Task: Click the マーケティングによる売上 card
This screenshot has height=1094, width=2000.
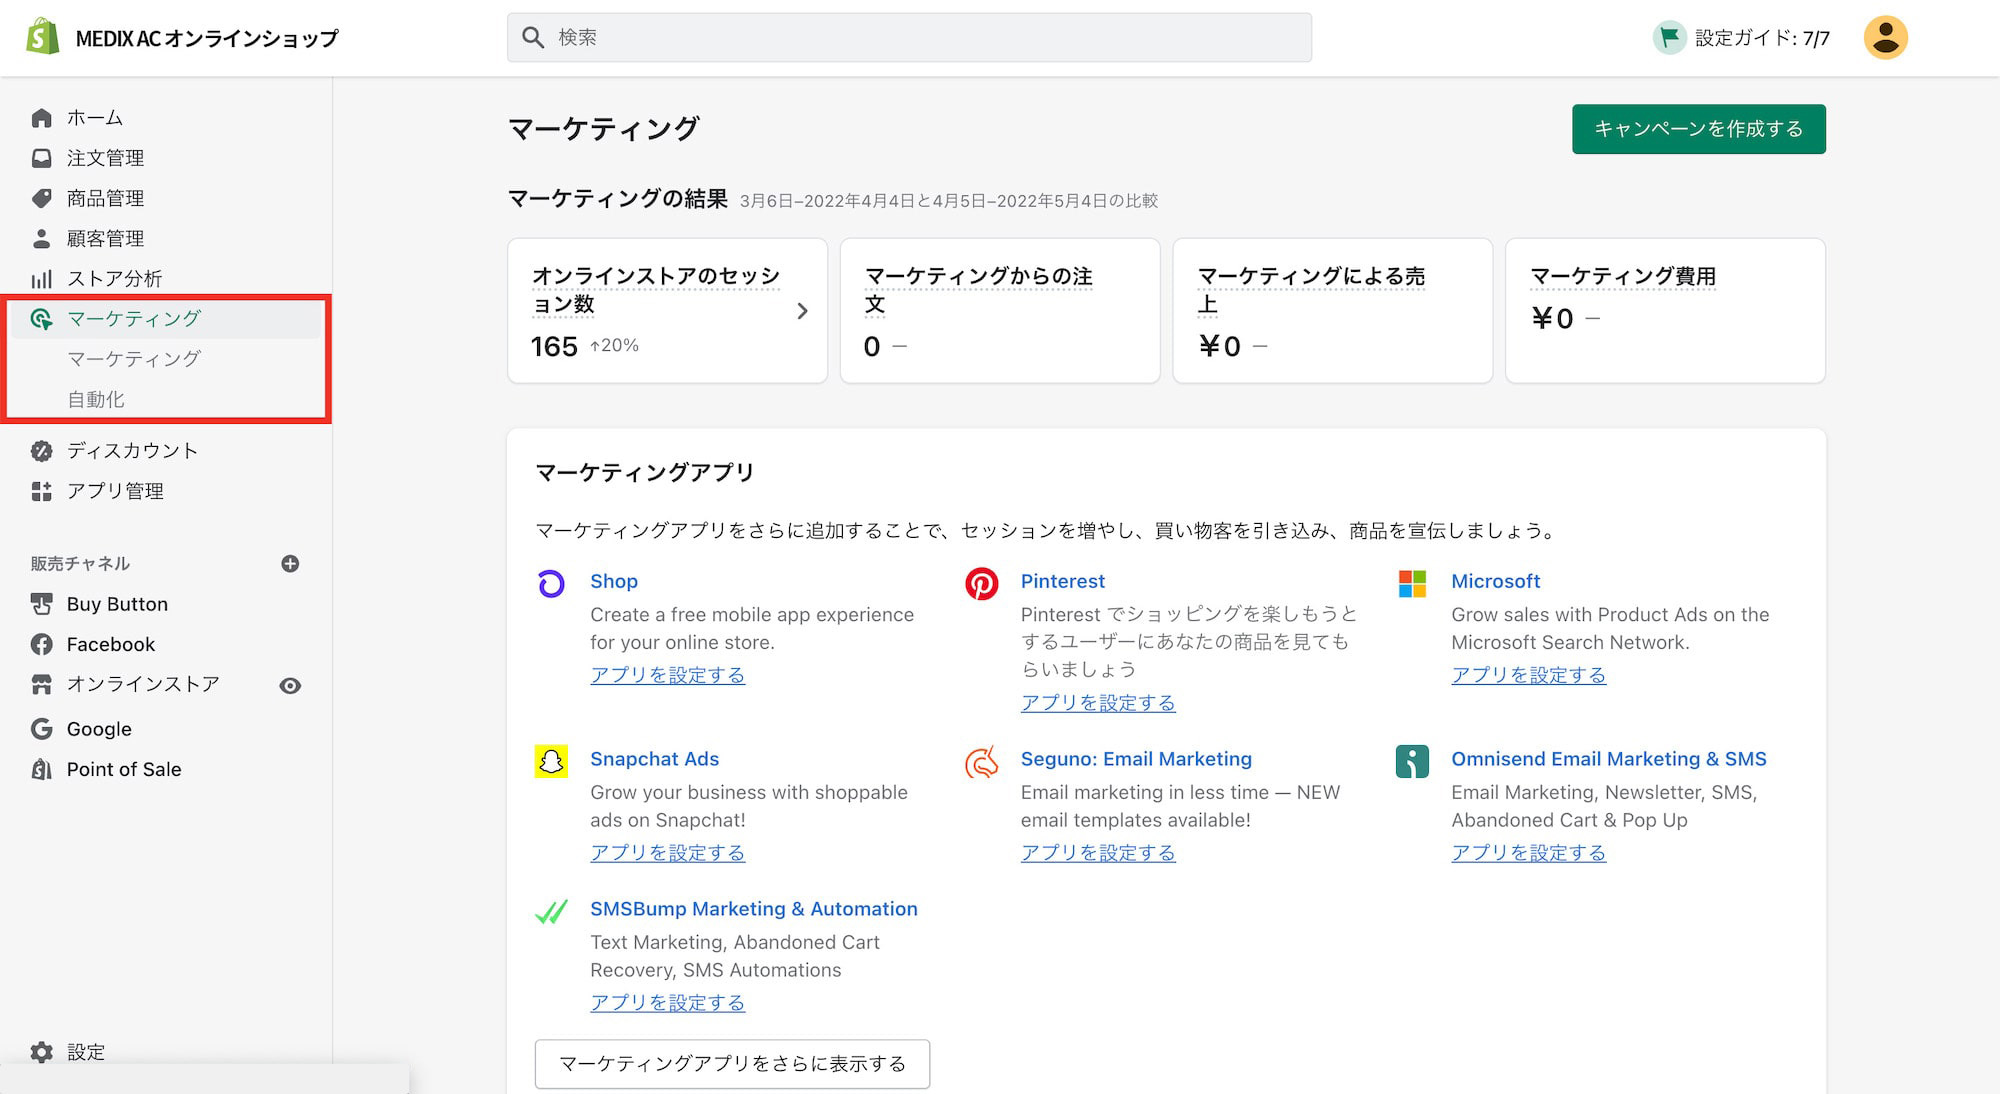Action: point(1332,310)
